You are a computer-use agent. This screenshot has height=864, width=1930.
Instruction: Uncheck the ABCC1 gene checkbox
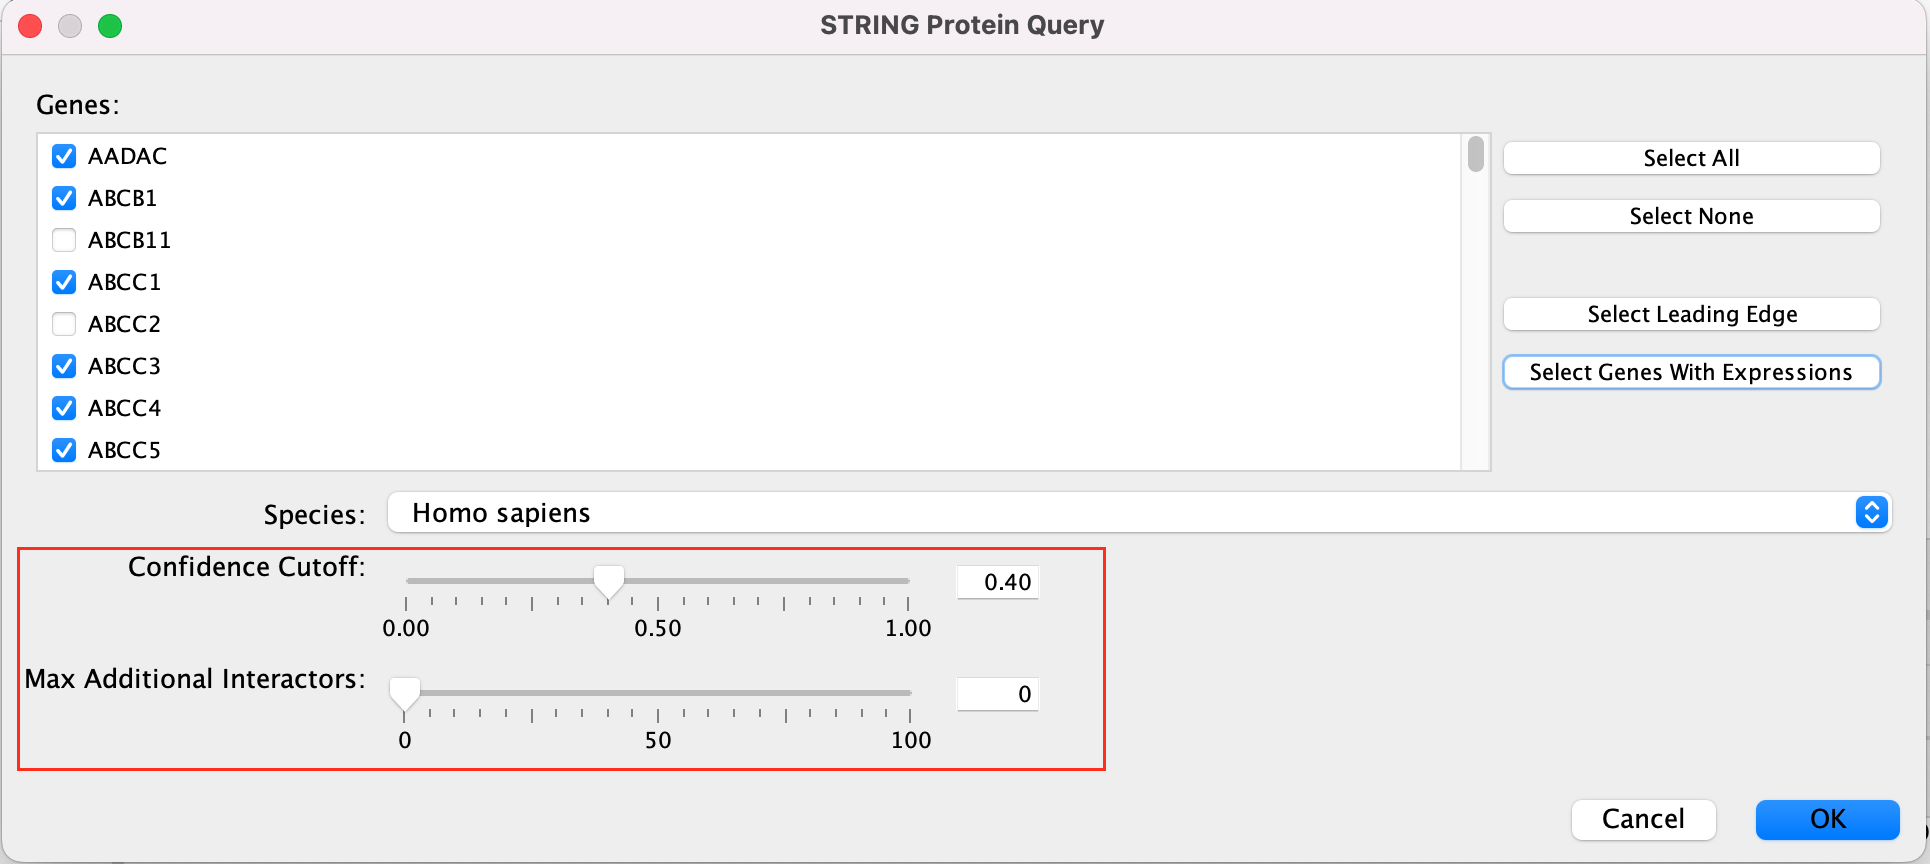click(64, 282)
